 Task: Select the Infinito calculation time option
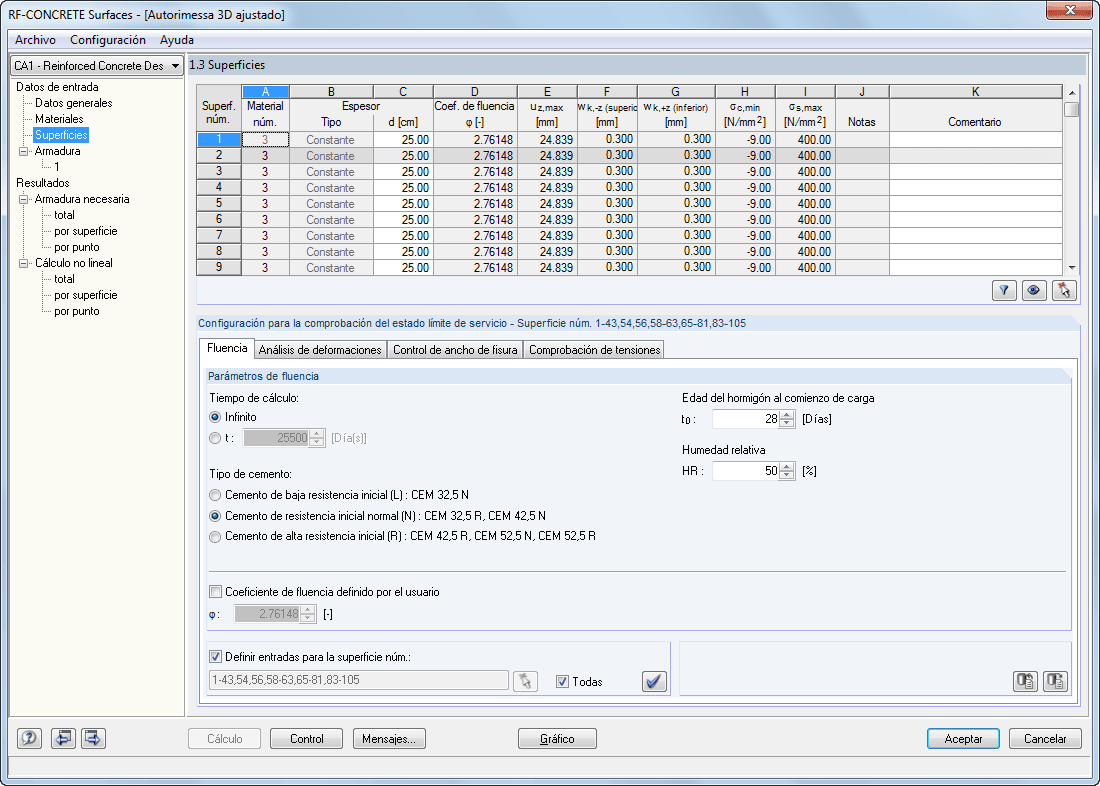click(x=215, y=417)
